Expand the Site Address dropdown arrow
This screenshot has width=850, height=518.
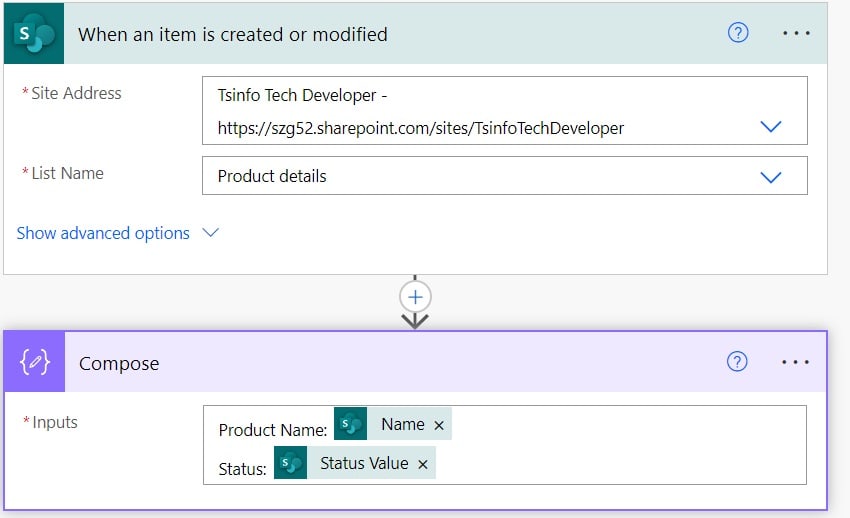click(770, 127)
